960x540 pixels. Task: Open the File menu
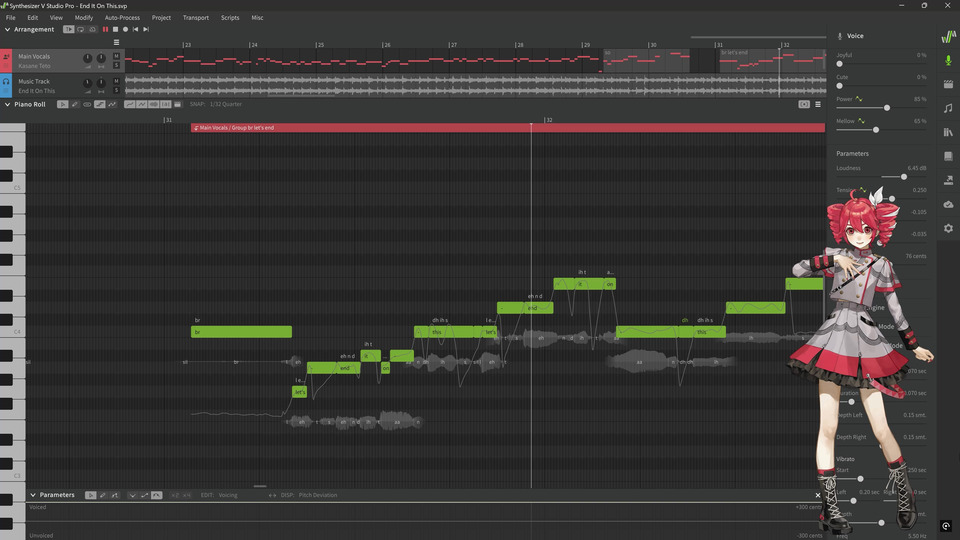click(10, 18)
